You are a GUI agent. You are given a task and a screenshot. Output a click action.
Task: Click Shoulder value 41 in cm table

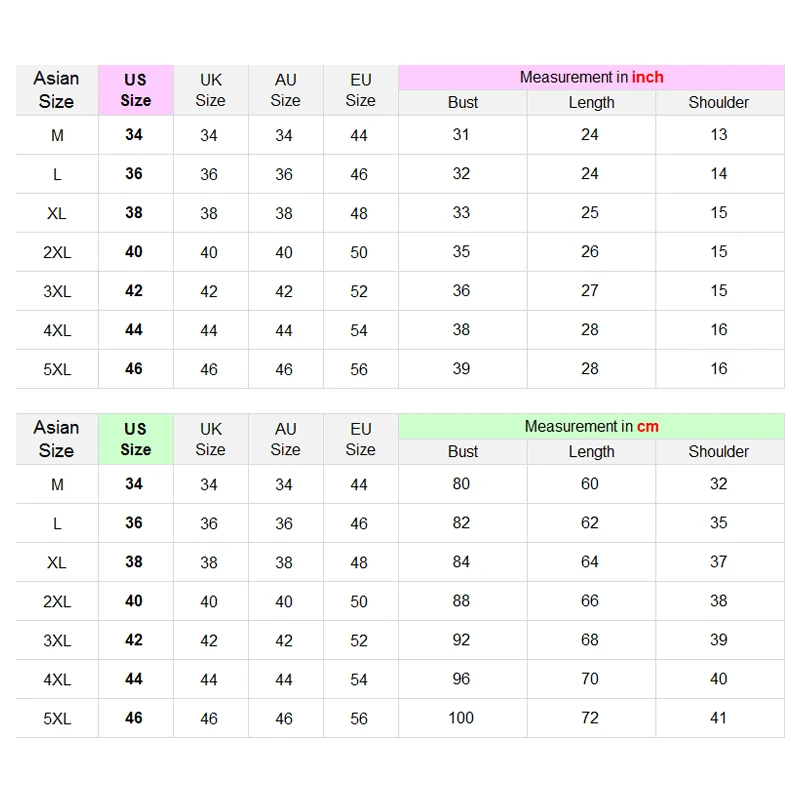pos(719,718)
